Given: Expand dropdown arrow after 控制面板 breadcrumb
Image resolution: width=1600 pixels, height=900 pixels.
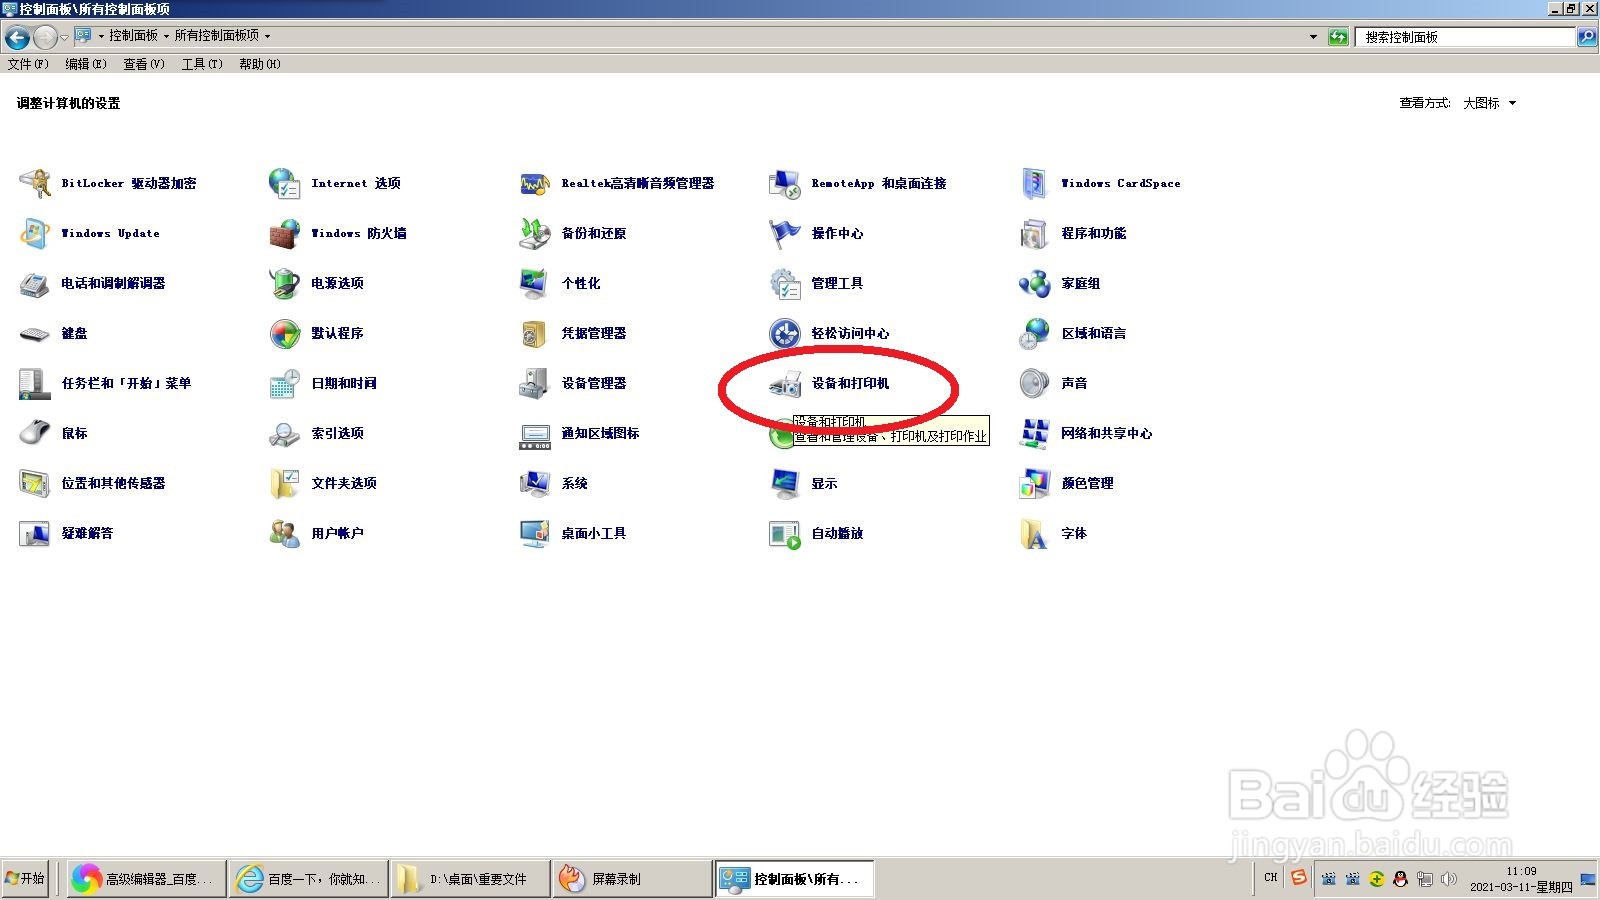Looking at the screenshot, I should [166, 36].
